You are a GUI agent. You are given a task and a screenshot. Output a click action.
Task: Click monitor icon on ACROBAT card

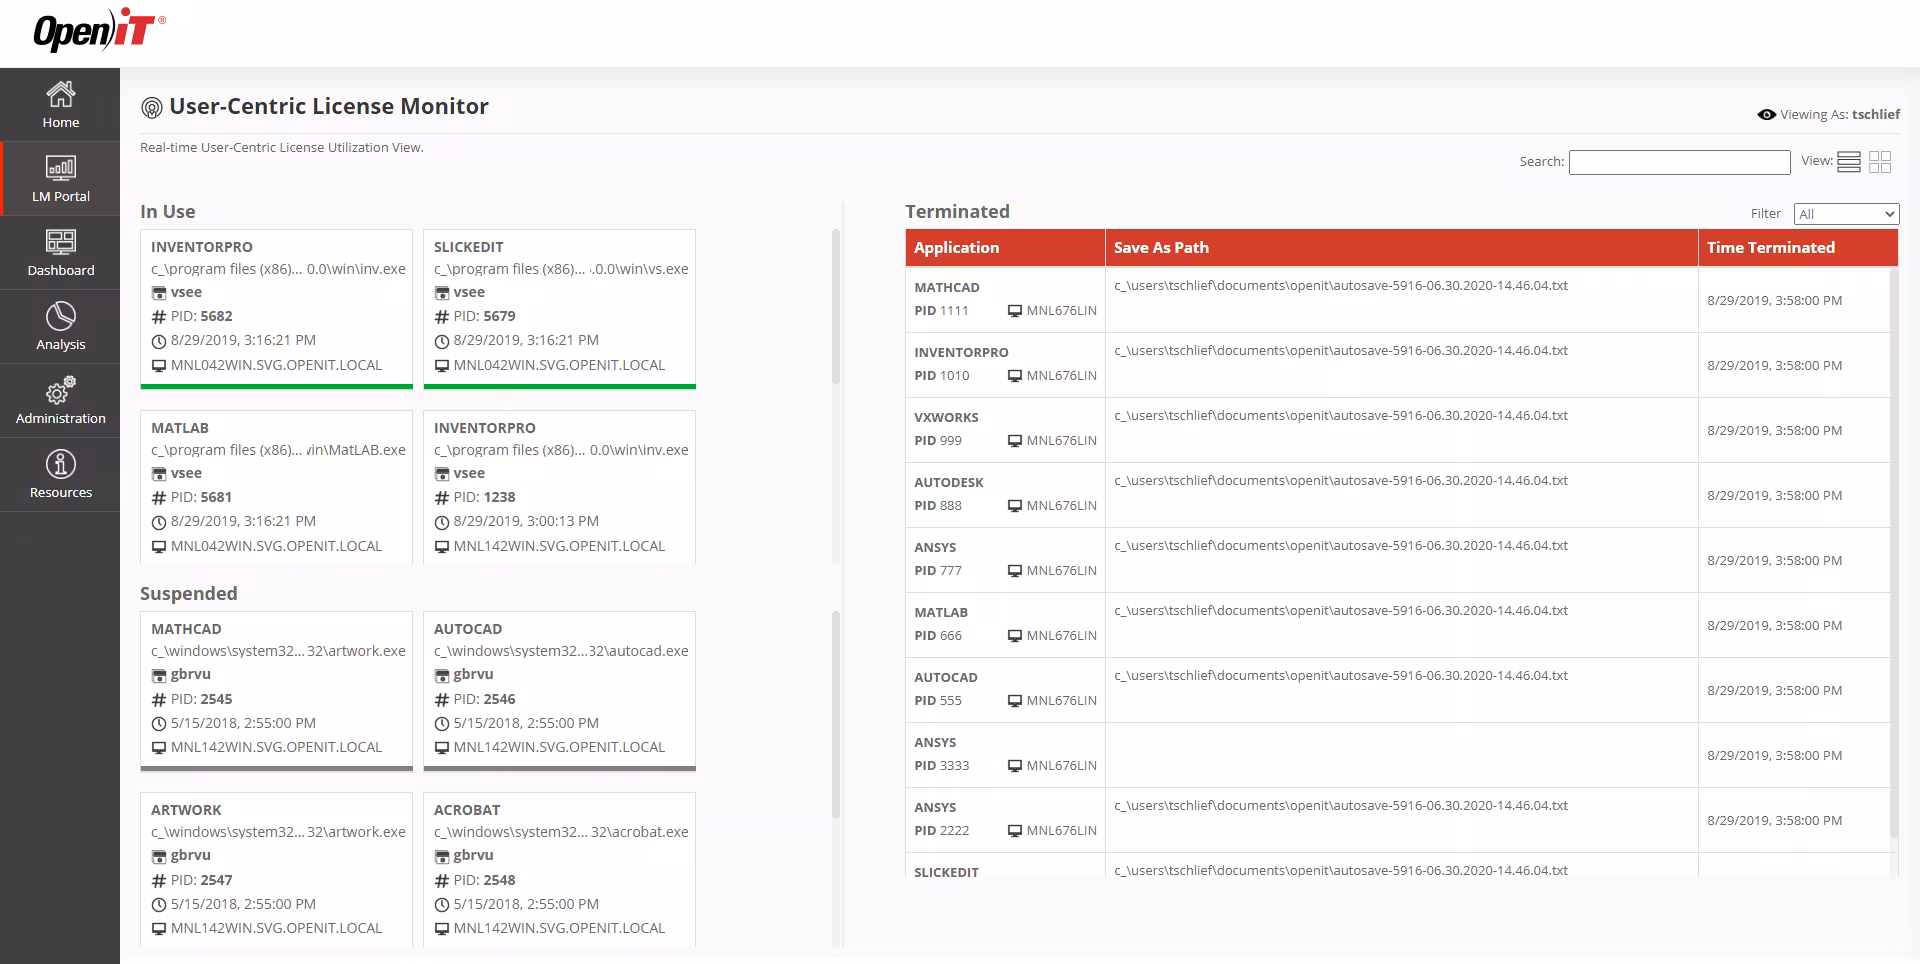(x=441, y=929)
